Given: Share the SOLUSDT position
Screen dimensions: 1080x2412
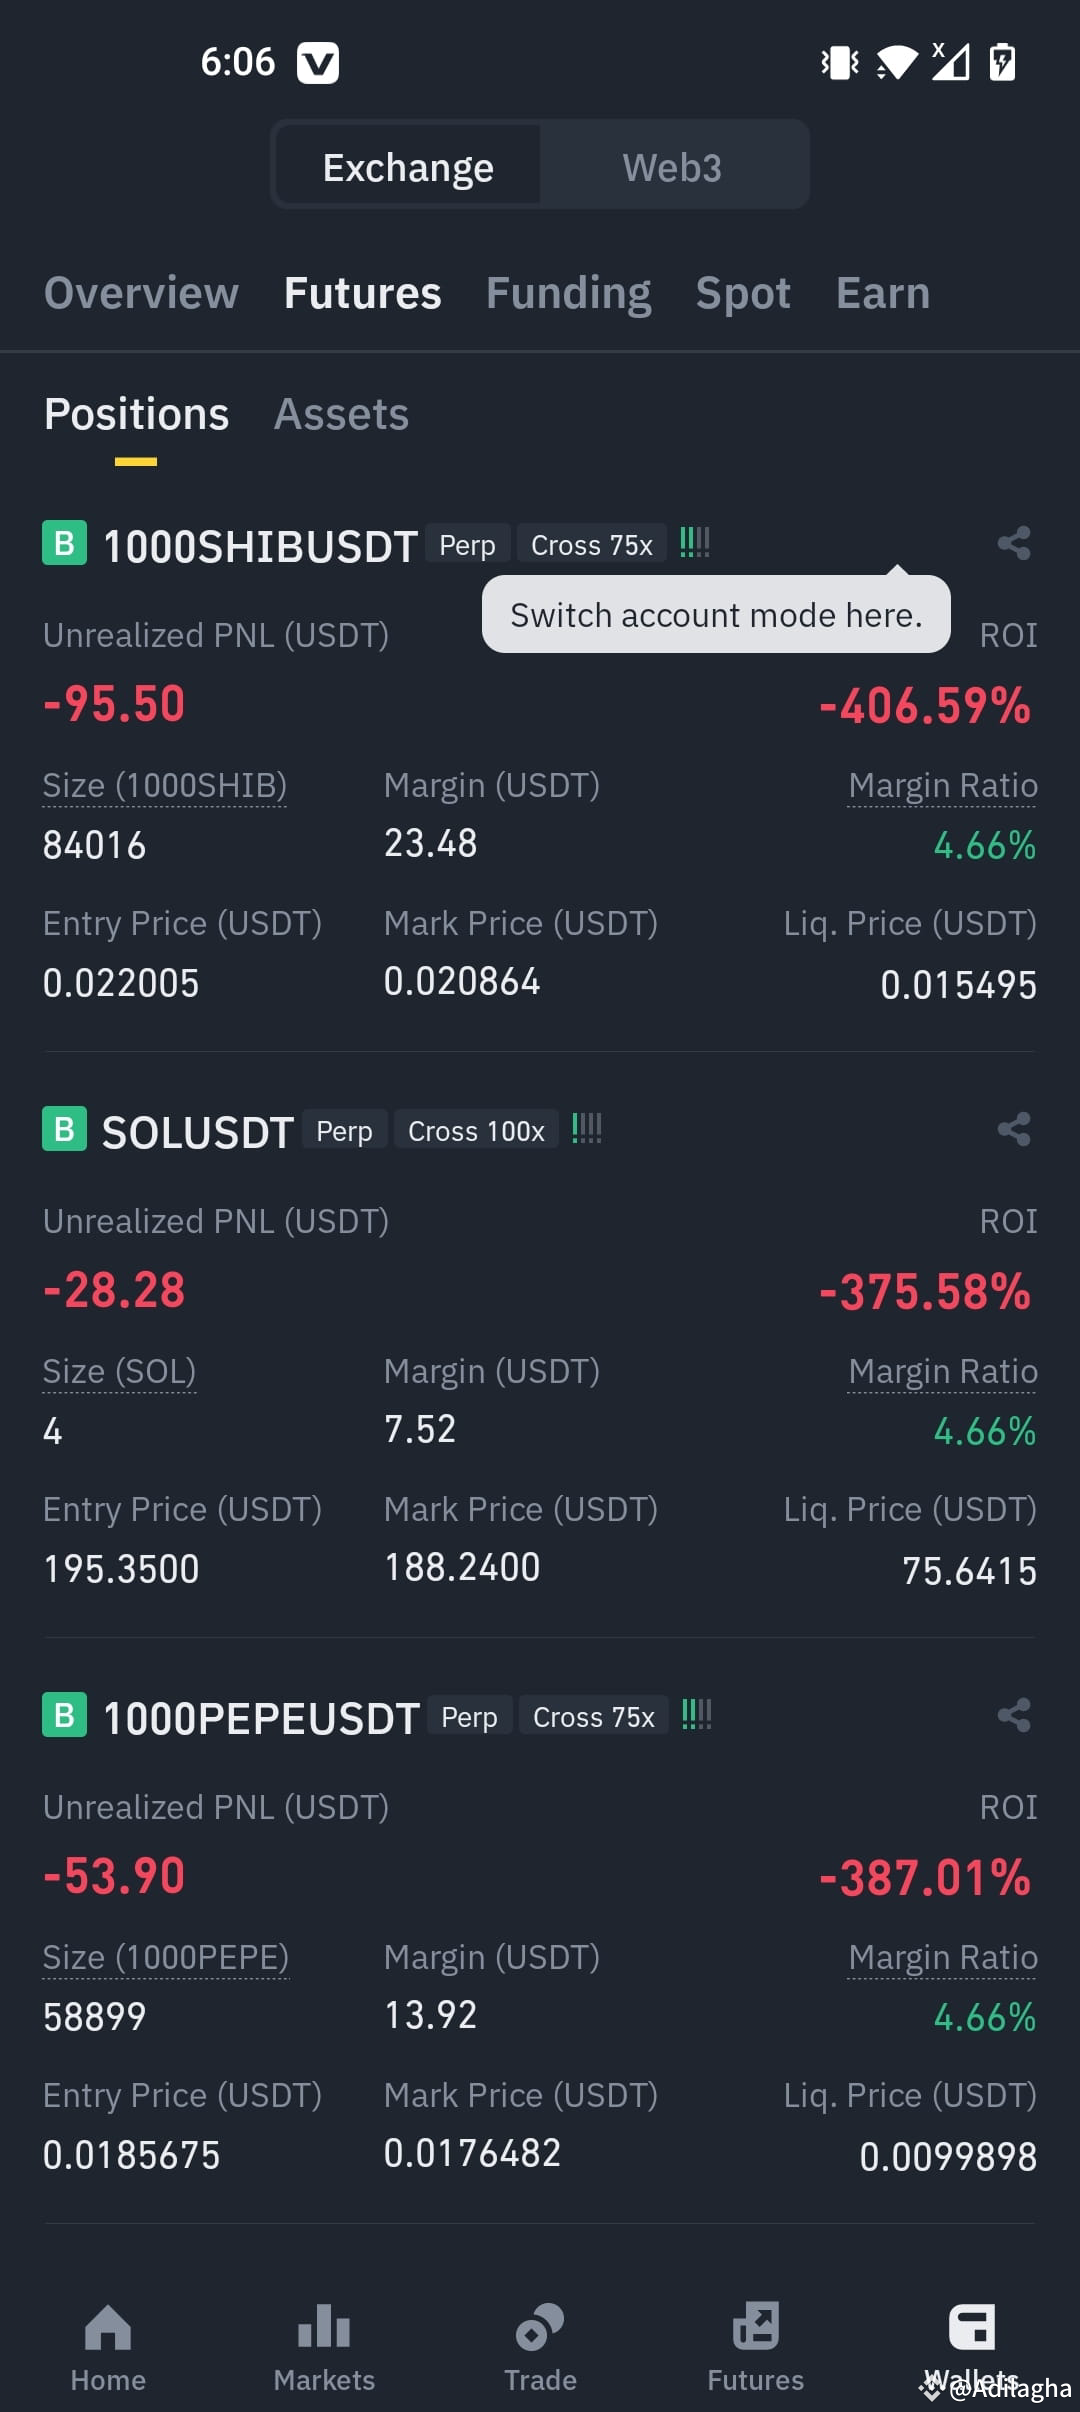Looking at the screenshot, I should point(1014,1129).
